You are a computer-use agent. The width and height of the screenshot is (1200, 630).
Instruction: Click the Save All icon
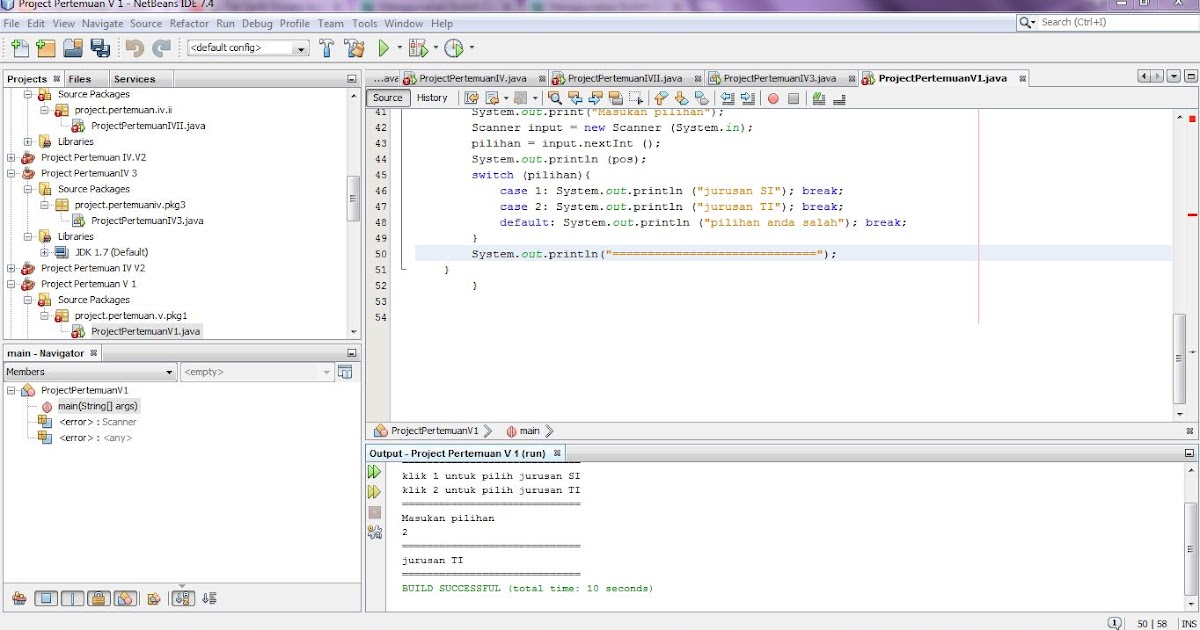tap(100, 48)
